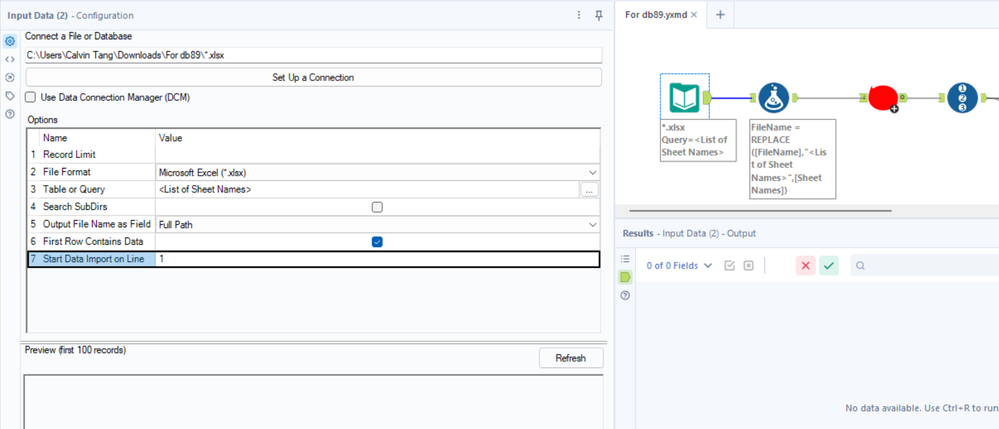The width and height of the screenshot is (999, 429).
Task: Open a new workflow tab with plus
Action: click(720, 15)
